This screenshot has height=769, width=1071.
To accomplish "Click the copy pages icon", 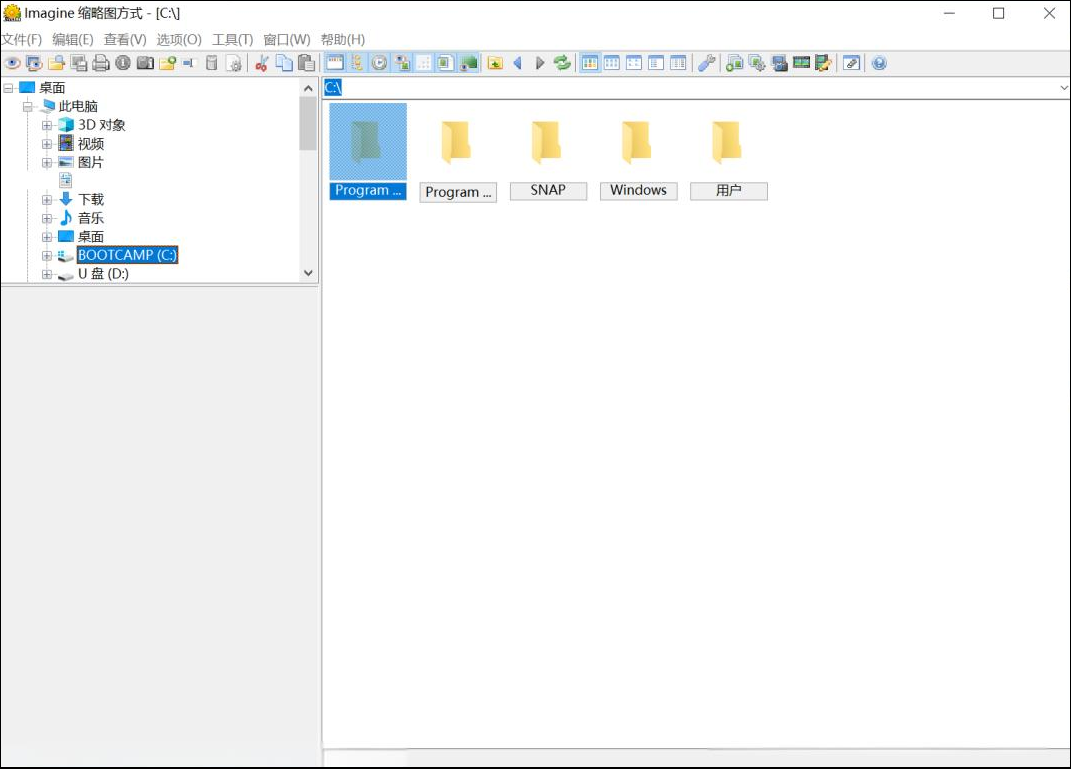I will click(284, 64).
